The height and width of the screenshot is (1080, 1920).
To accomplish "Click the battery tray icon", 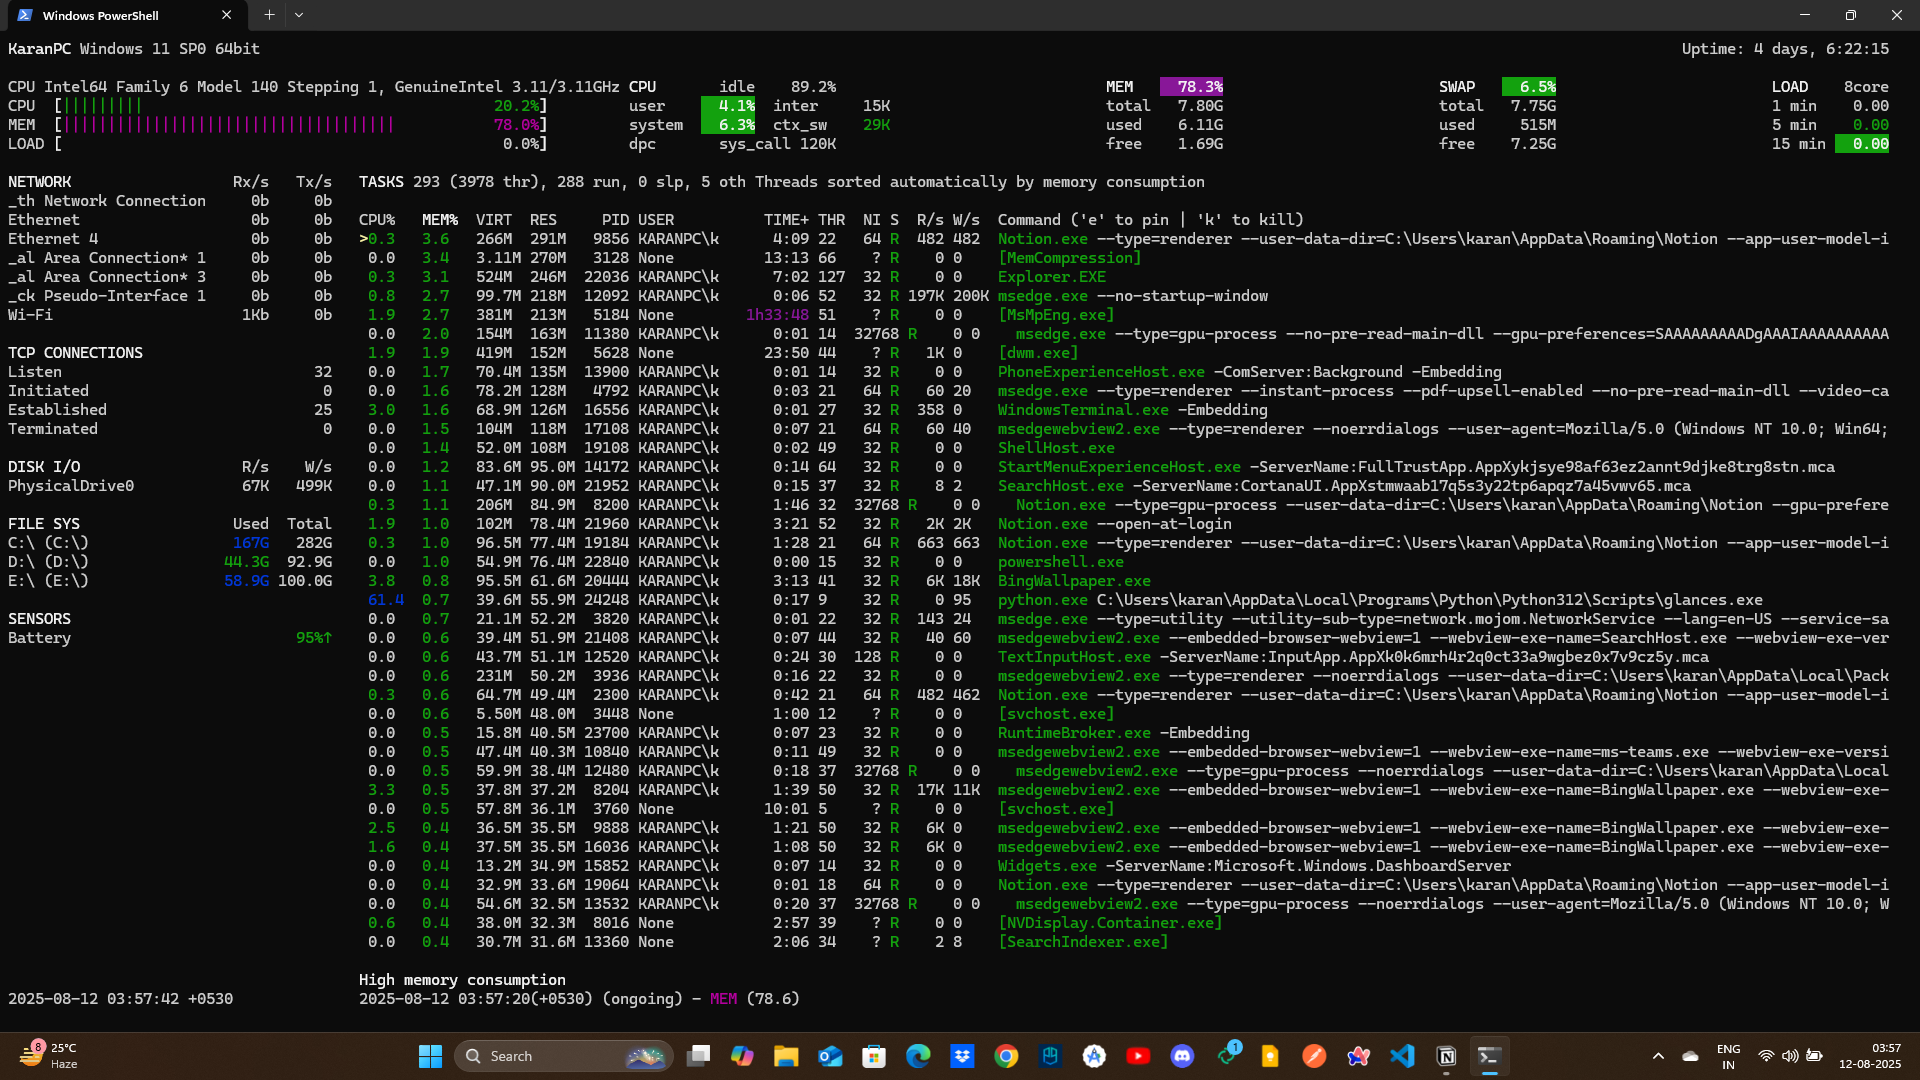I will [1814, 1056].
